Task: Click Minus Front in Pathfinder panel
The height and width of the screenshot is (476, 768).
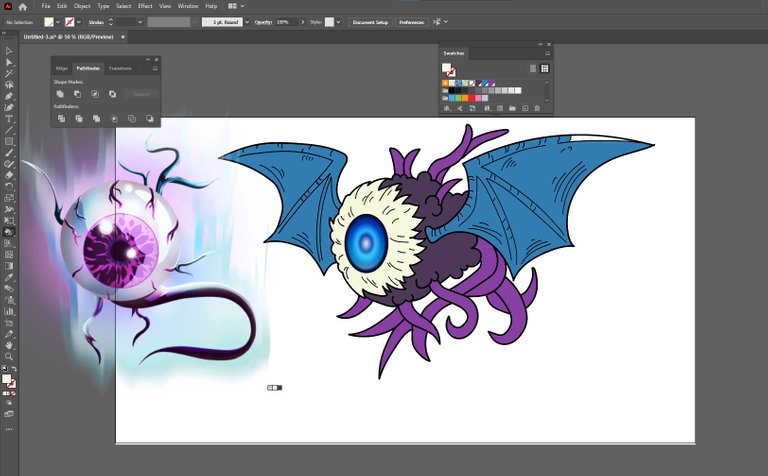Action: (77, 94)
